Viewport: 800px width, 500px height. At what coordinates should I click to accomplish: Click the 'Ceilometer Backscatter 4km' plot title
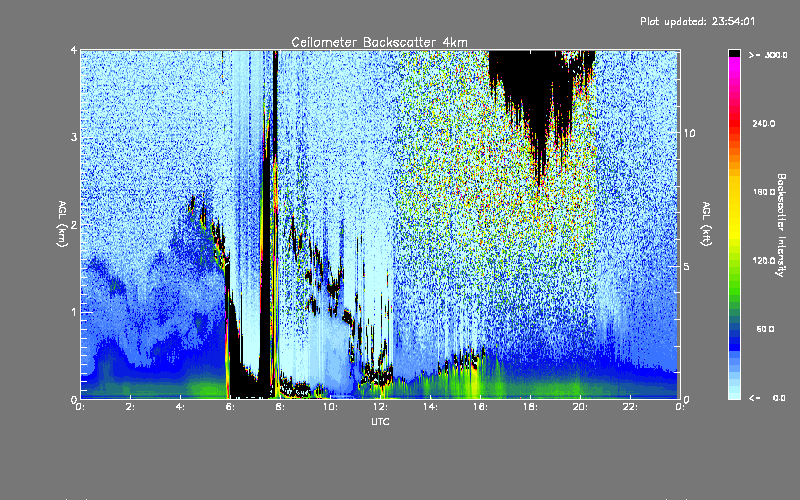(x=379, y=42)
